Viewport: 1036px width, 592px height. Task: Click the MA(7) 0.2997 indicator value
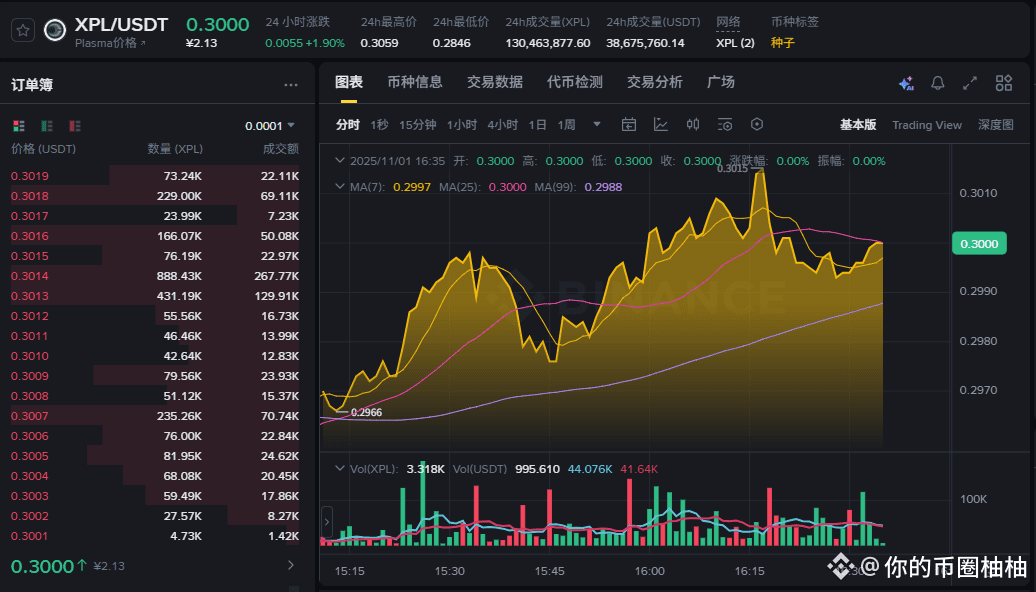coord(412,187)
